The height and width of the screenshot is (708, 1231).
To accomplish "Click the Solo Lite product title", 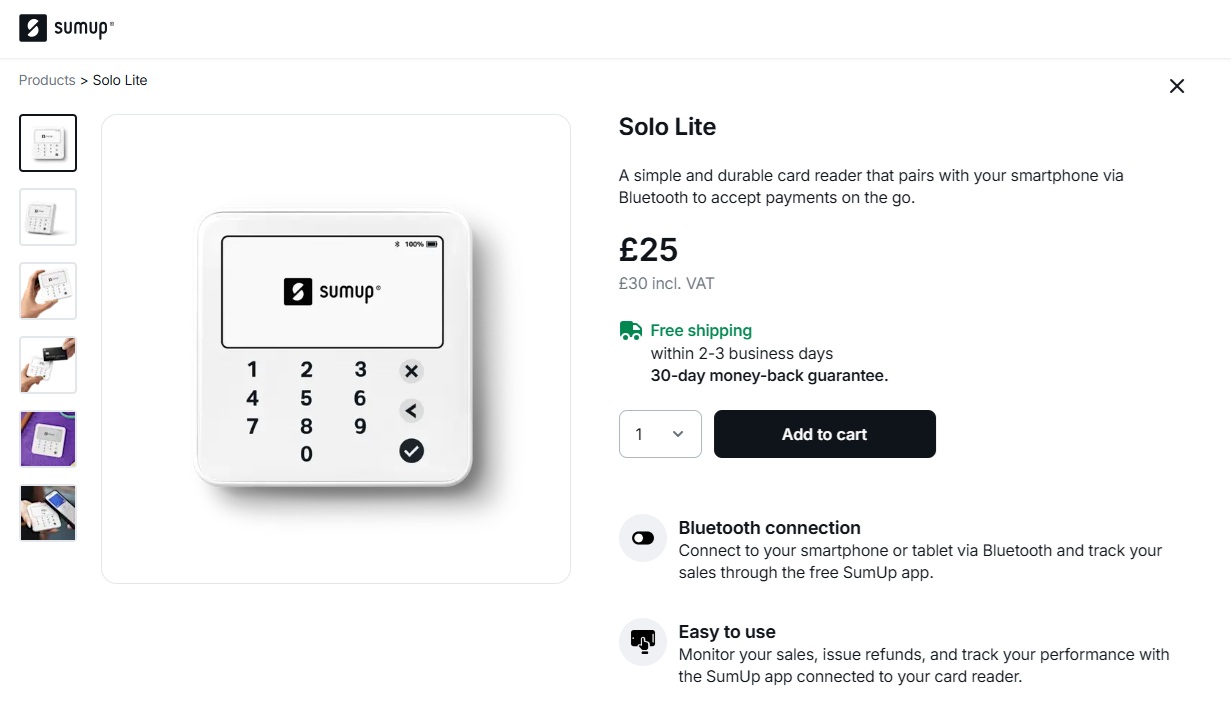I will point(667,127).
